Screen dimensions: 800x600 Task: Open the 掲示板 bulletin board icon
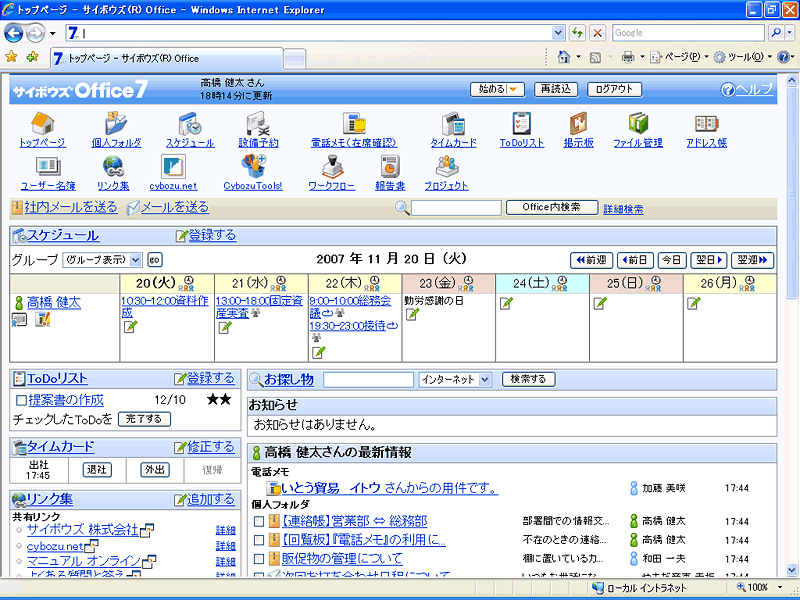click(x=579, y=123)
